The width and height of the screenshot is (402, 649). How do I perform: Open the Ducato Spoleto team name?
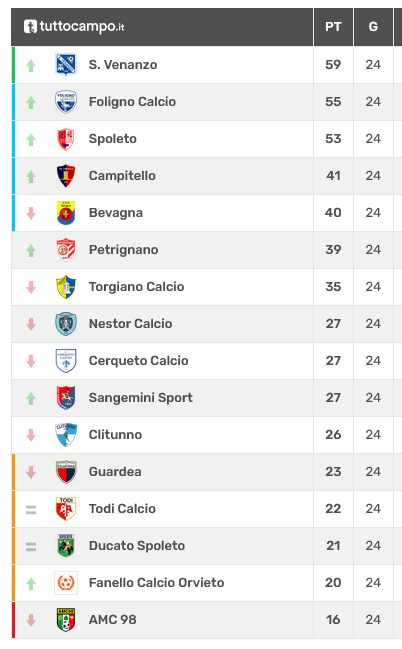137,546
